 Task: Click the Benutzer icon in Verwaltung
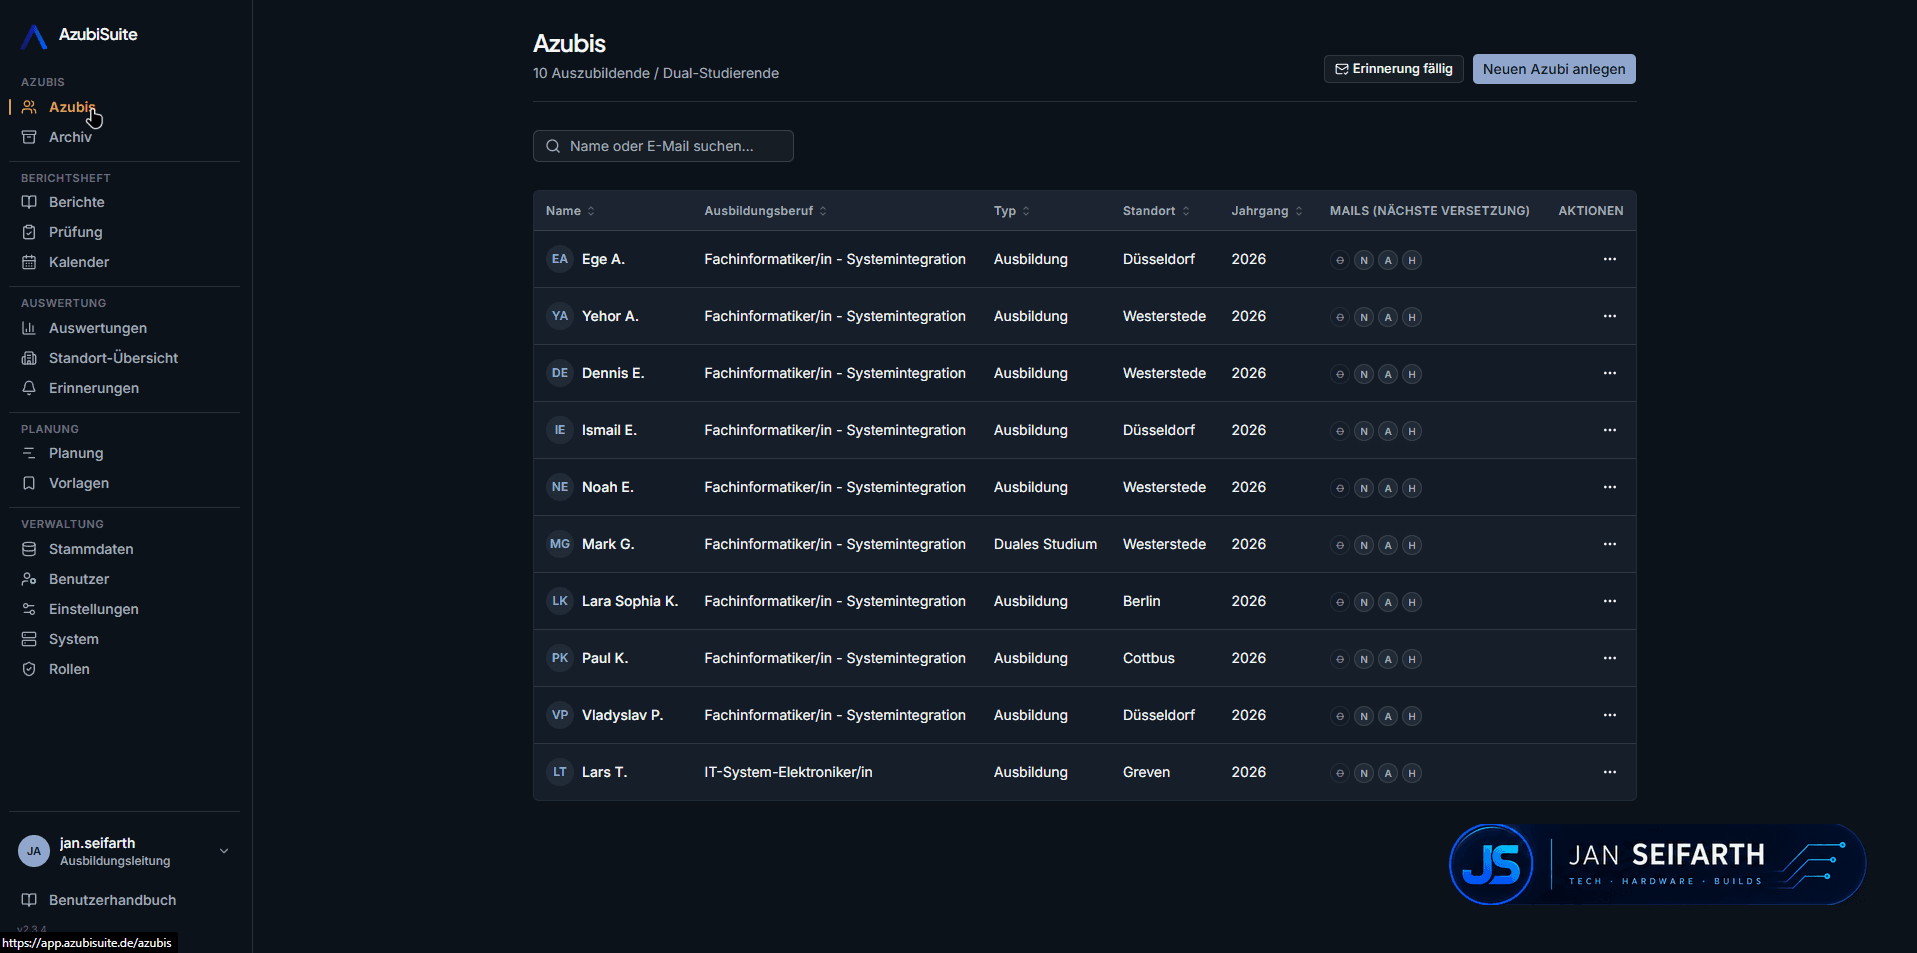29,579
